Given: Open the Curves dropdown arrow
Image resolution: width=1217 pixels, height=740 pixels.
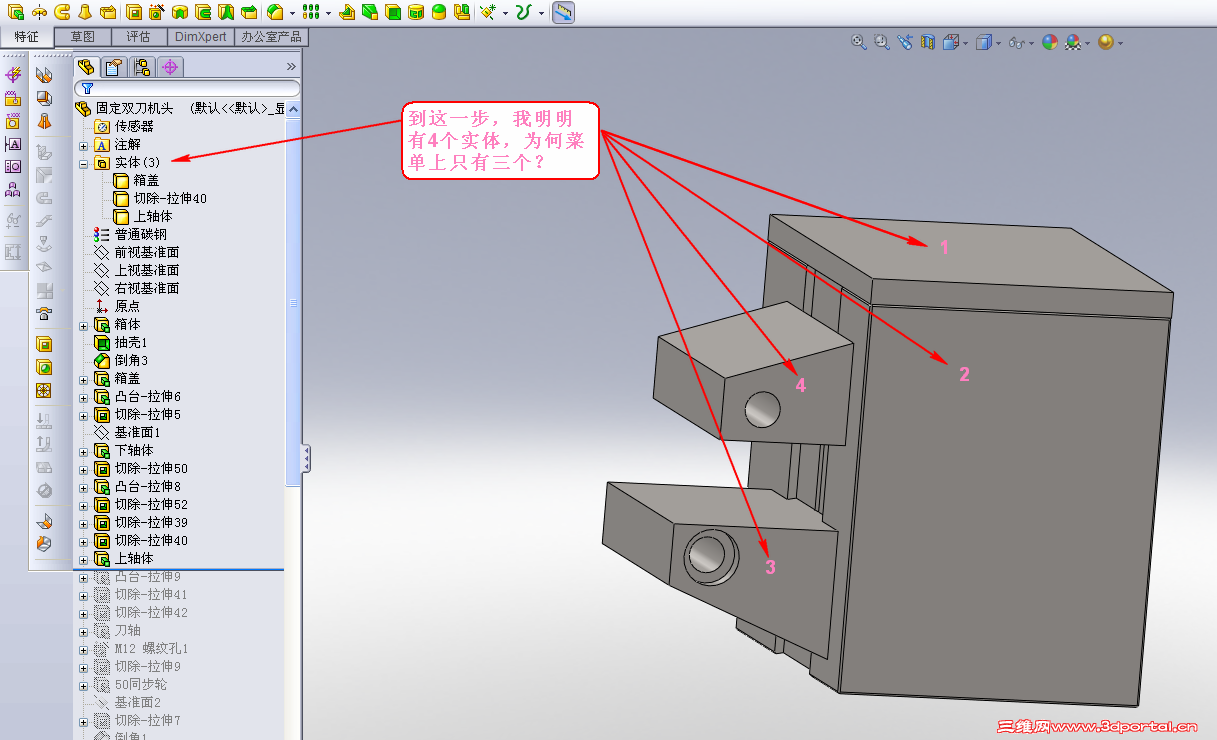Looking at the screenshot, I should 541,13.
